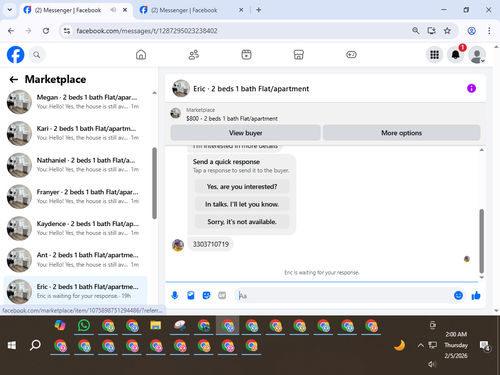Open the Video/Reels icon in top navigation
Viewport: 500px width, 375px height.
coord(246,55)
